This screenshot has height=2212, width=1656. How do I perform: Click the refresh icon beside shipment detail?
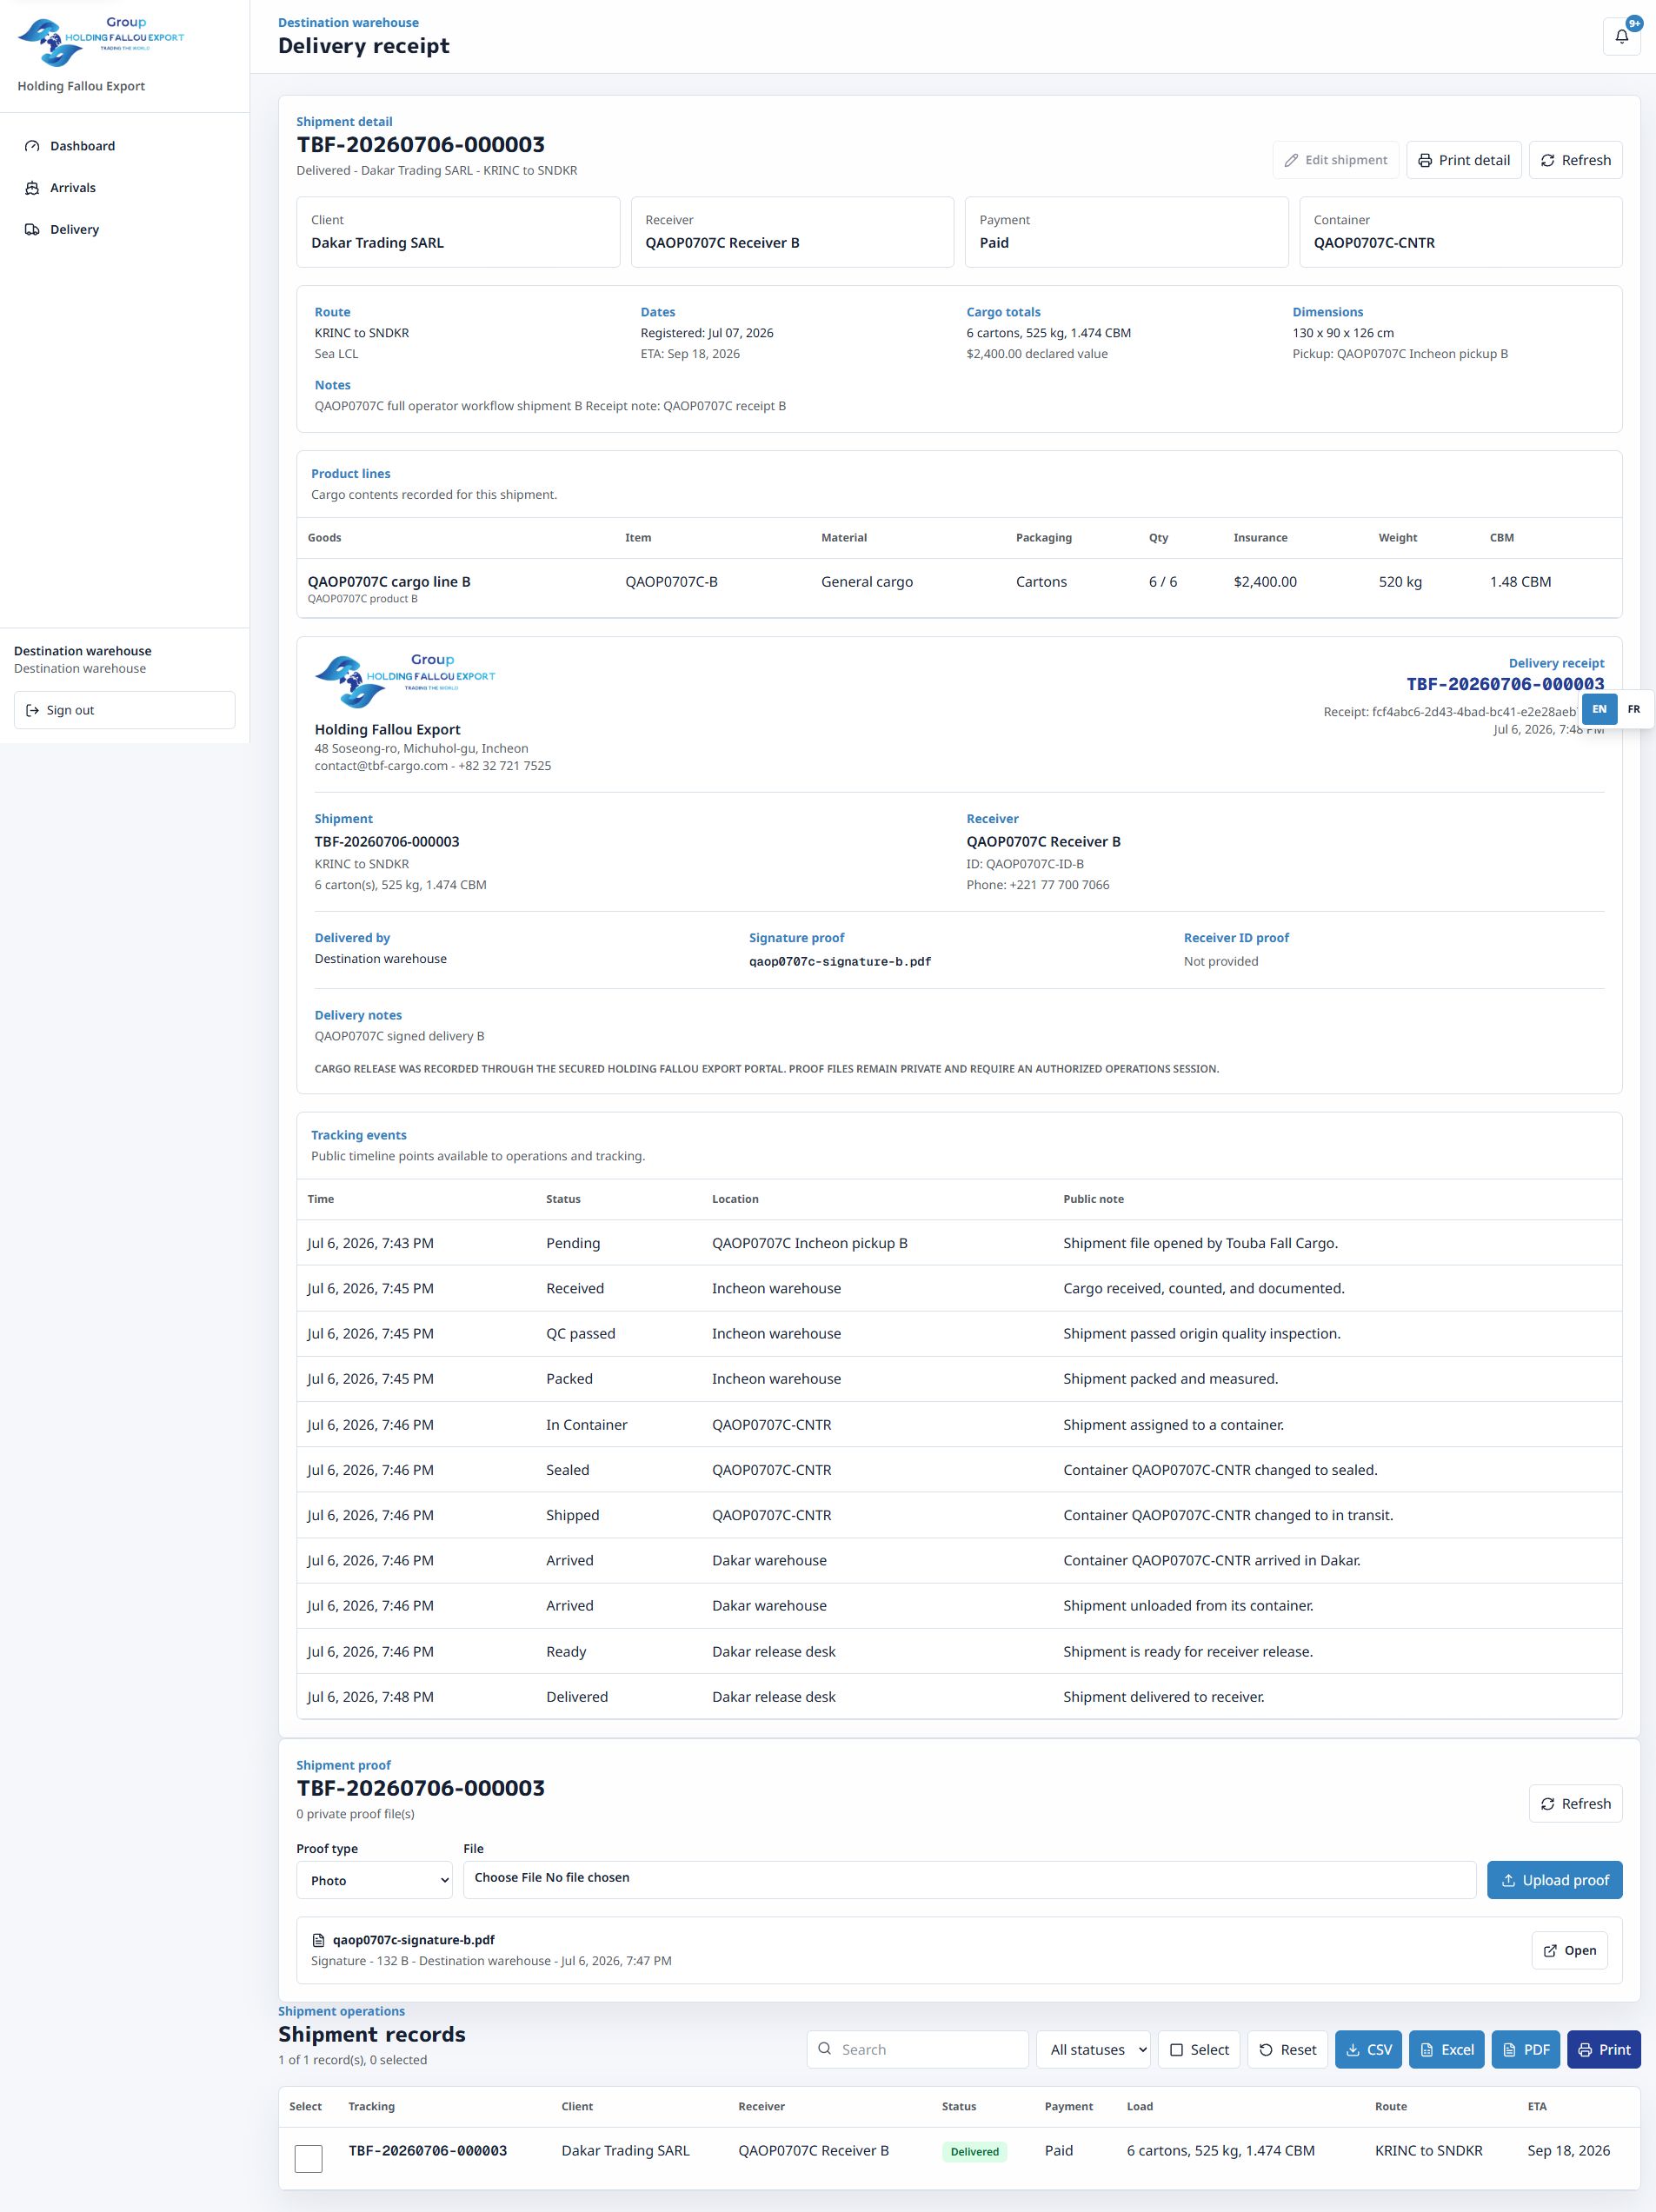pyautogui.click(x=1547, y=160)
